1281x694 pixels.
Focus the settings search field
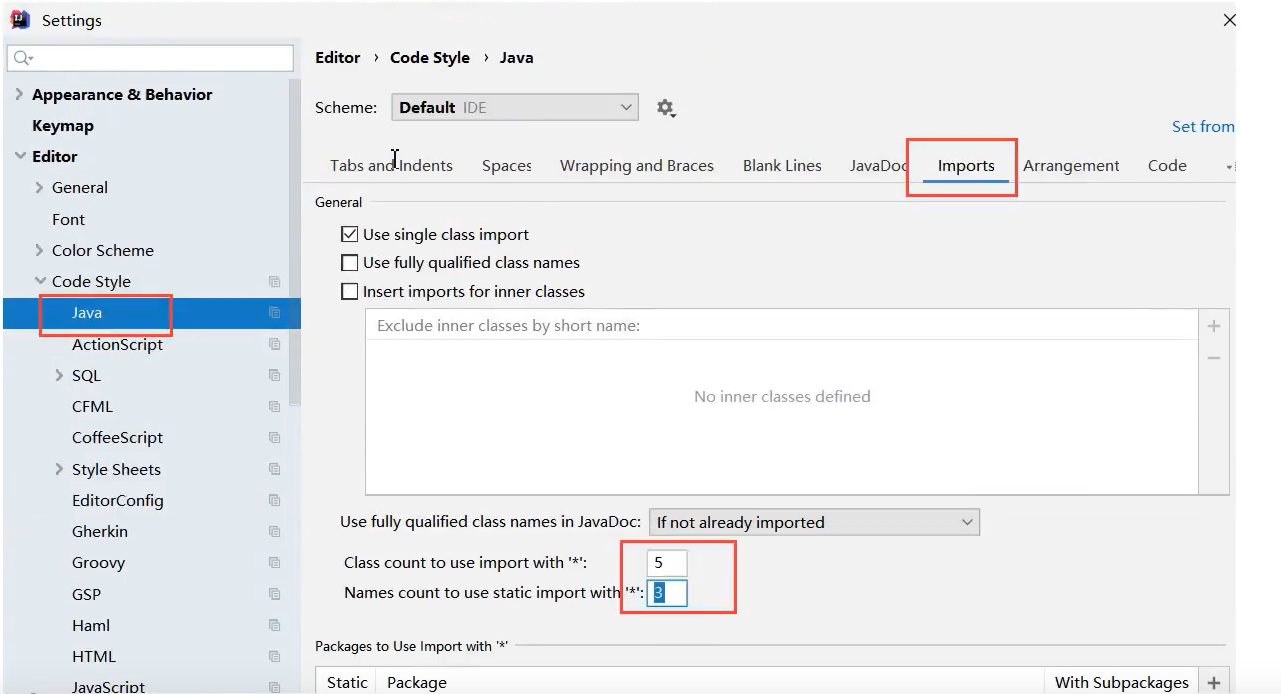coord(150,58)
